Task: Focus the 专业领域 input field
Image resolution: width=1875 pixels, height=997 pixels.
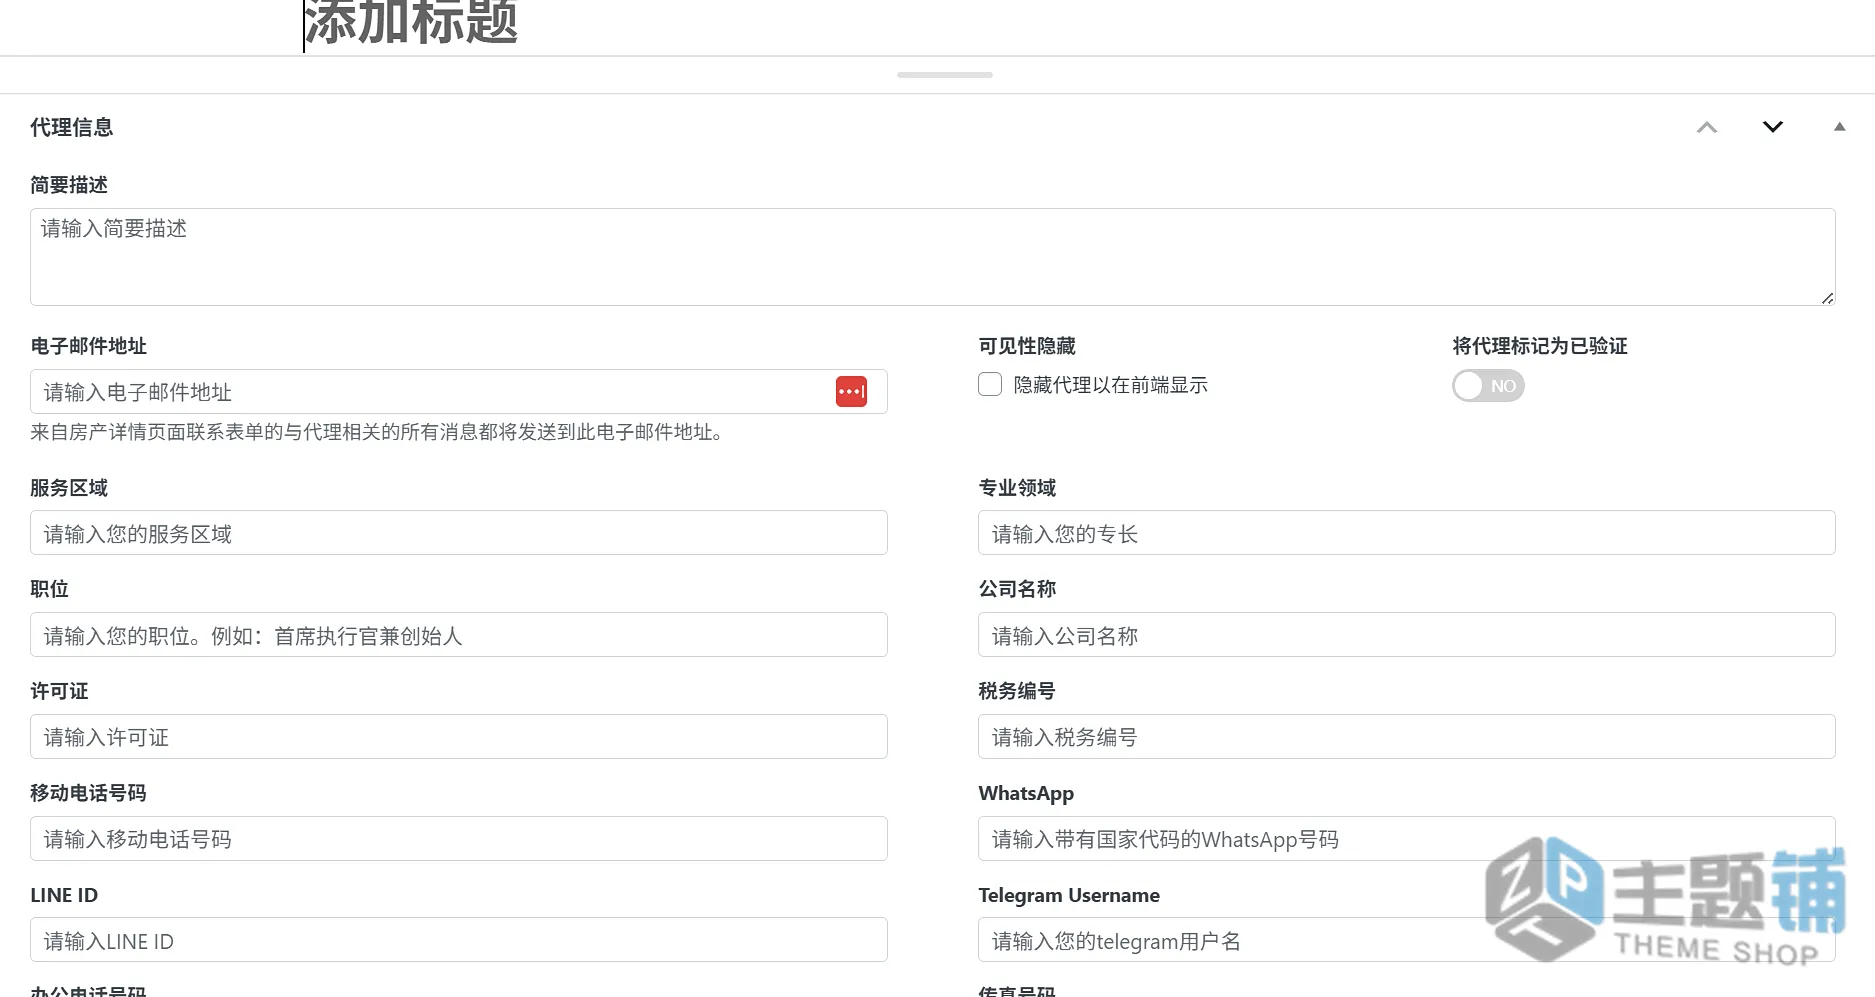Action: (x=1406, y=533)
